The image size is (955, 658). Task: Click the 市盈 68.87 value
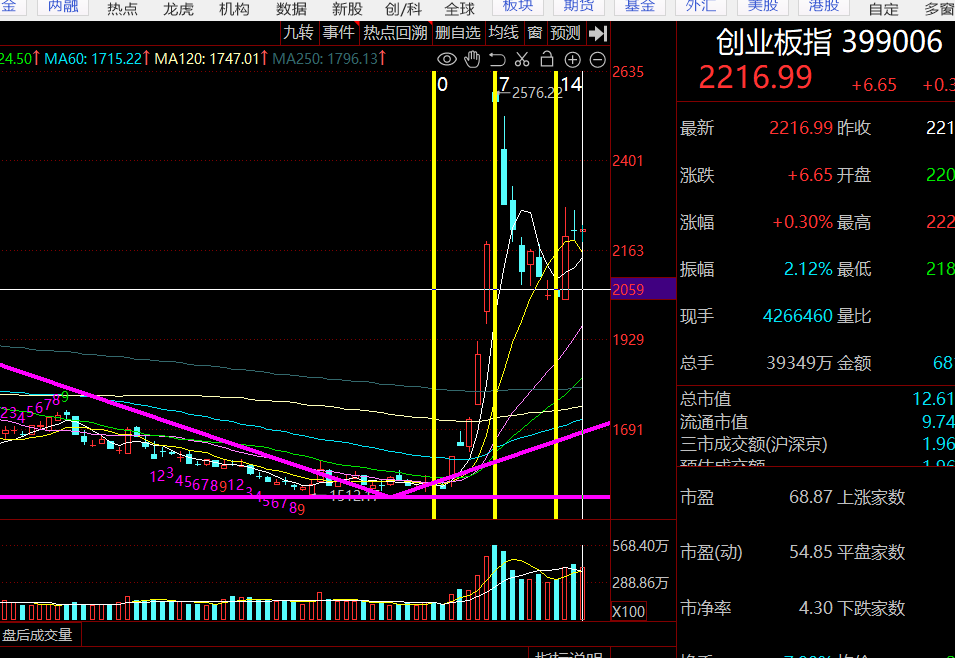(811, 497)
